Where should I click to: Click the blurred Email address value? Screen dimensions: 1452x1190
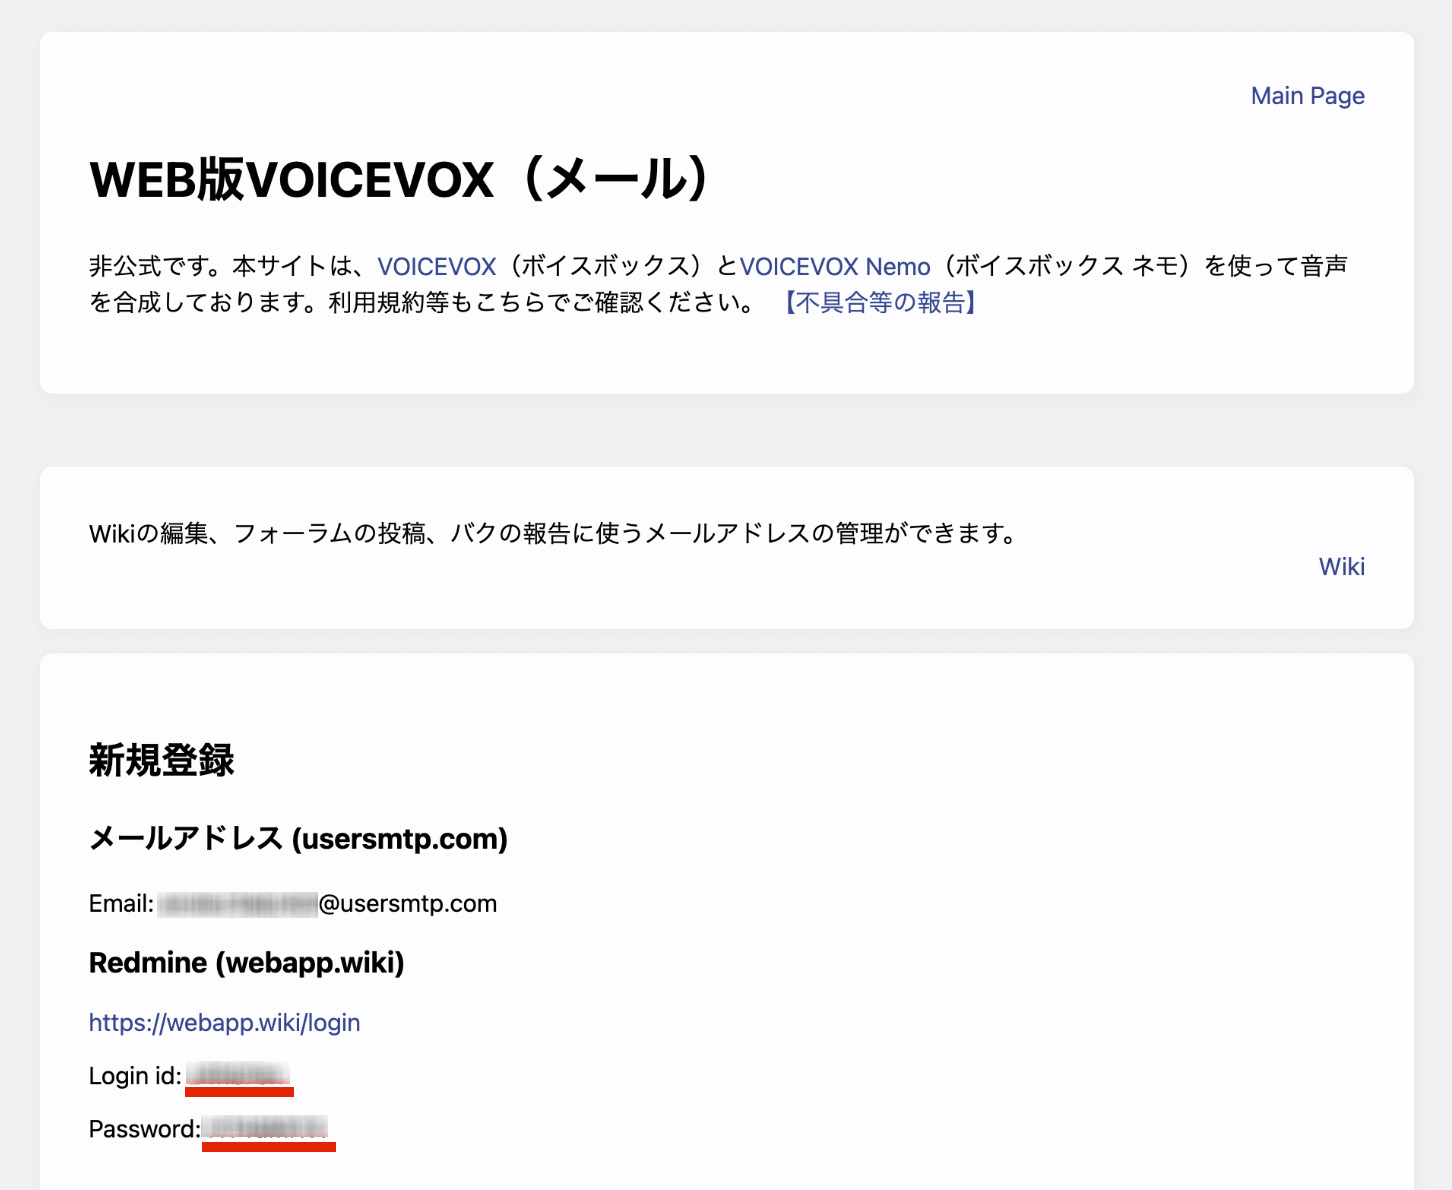click(x=238, y=904)
